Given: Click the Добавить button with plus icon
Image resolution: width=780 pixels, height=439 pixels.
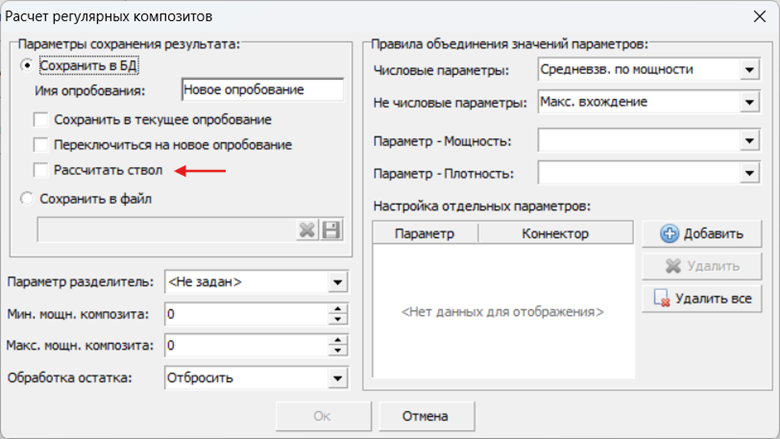Looking at the screenshot, I should pos(702,234).
